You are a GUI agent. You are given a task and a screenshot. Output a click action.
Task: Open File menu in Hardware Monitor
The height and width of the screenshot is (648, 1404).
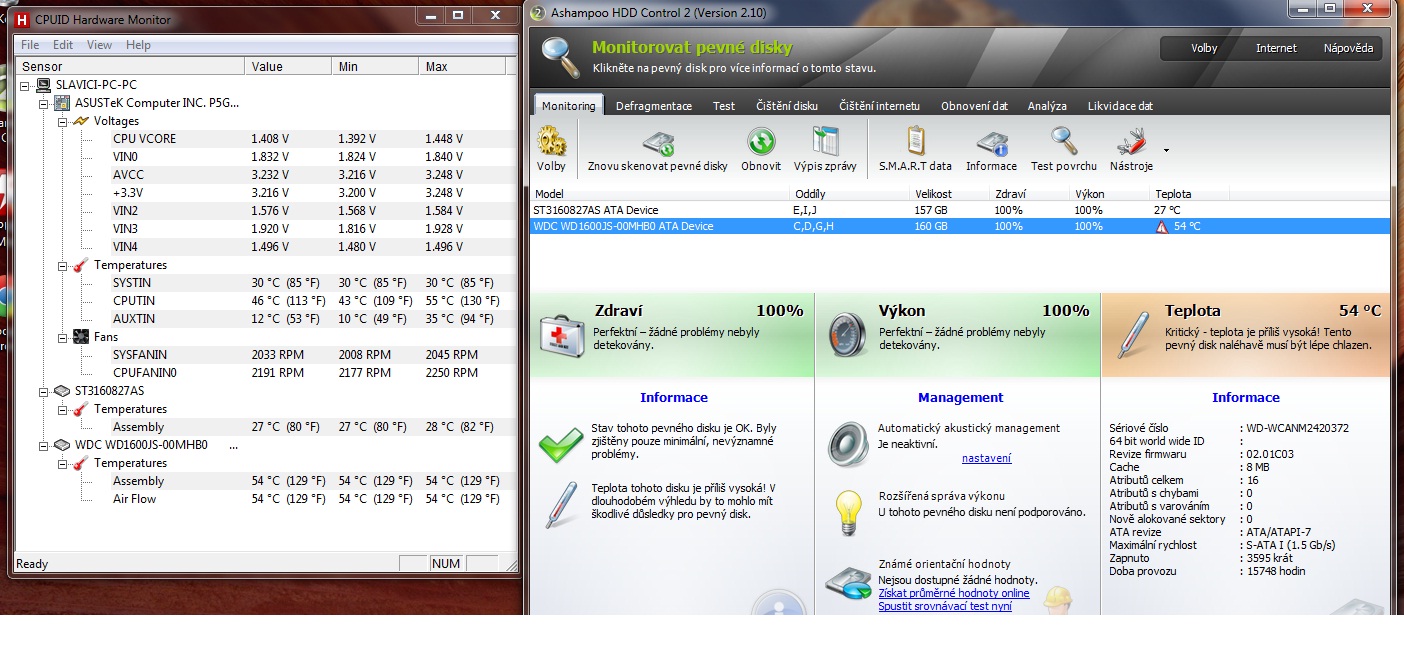30,45
